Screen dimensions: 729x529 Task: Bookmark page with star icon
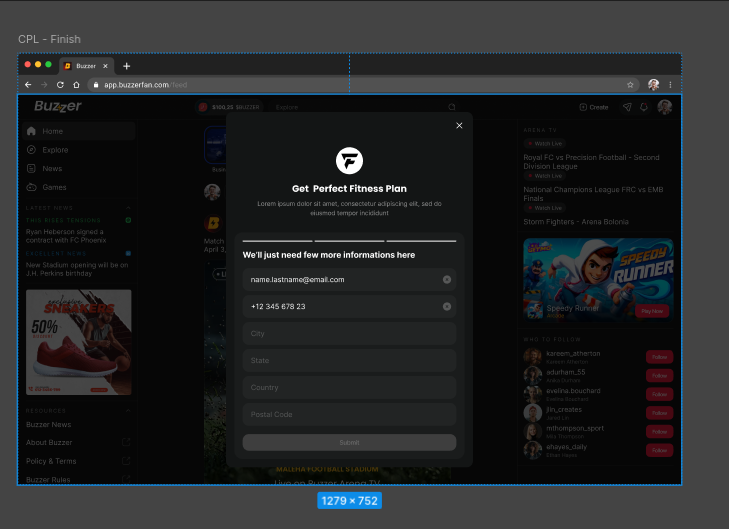[630, 85]
